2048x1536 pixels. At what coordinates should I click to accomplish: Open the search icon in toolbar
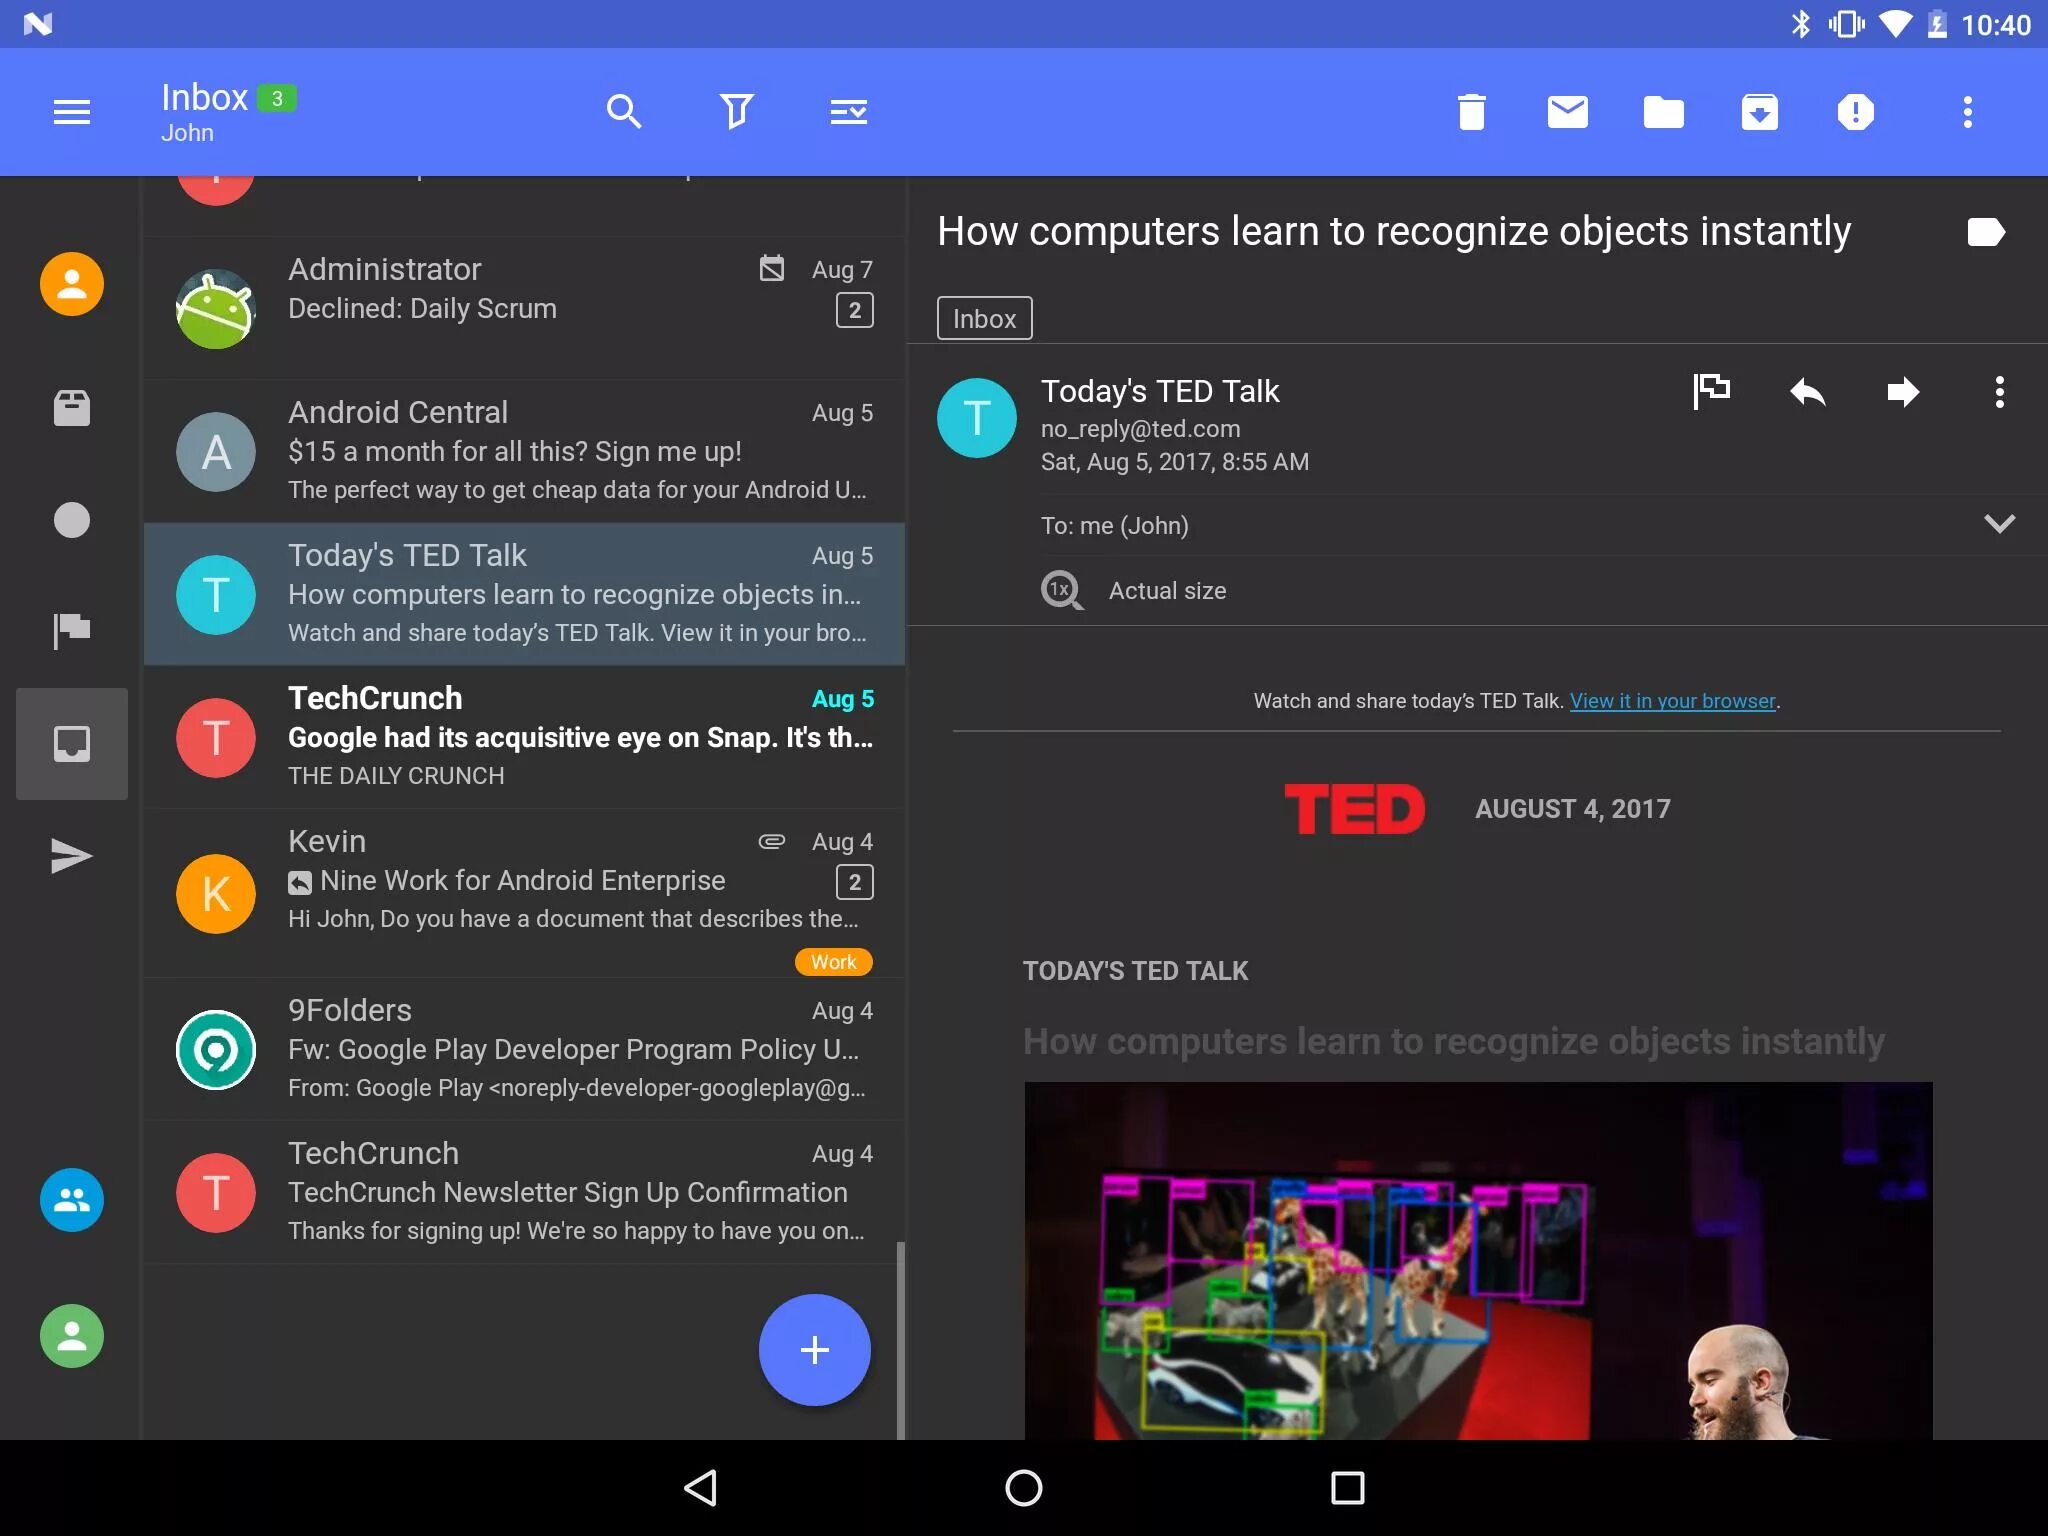point(624,111)
